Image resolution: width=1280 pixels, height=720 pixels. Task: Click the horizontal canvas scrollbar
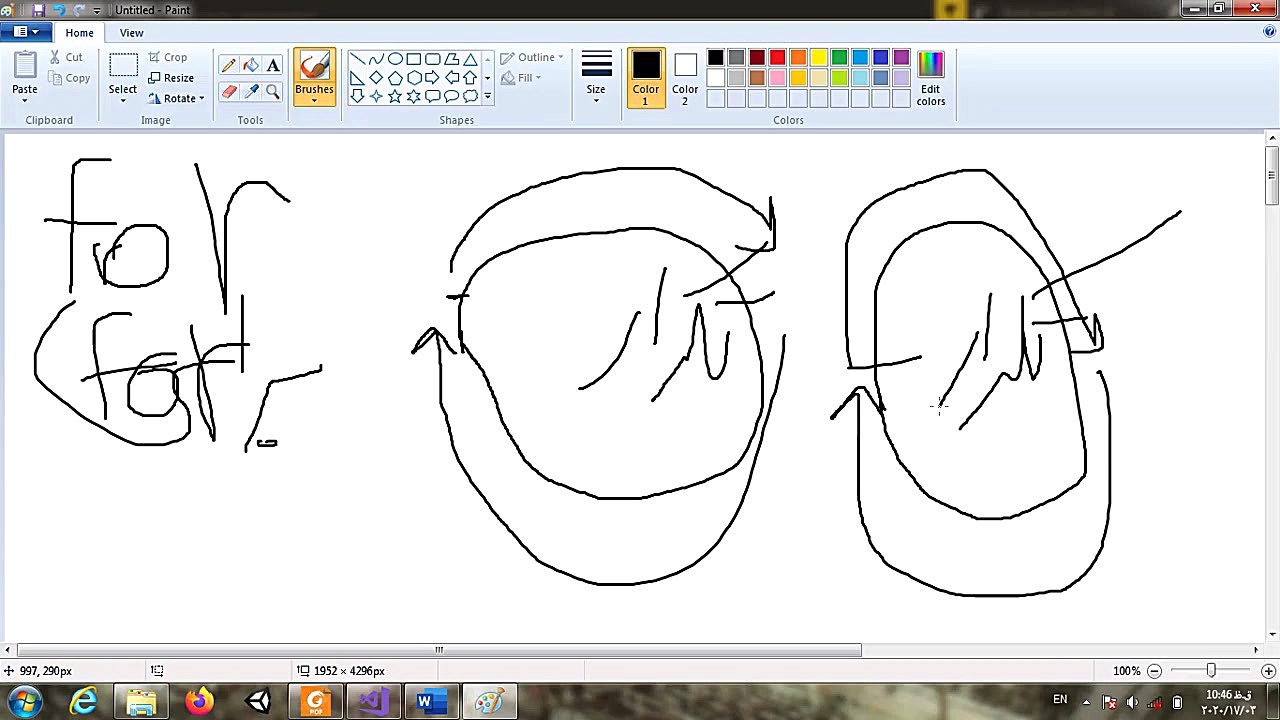[x=439, y=650]
